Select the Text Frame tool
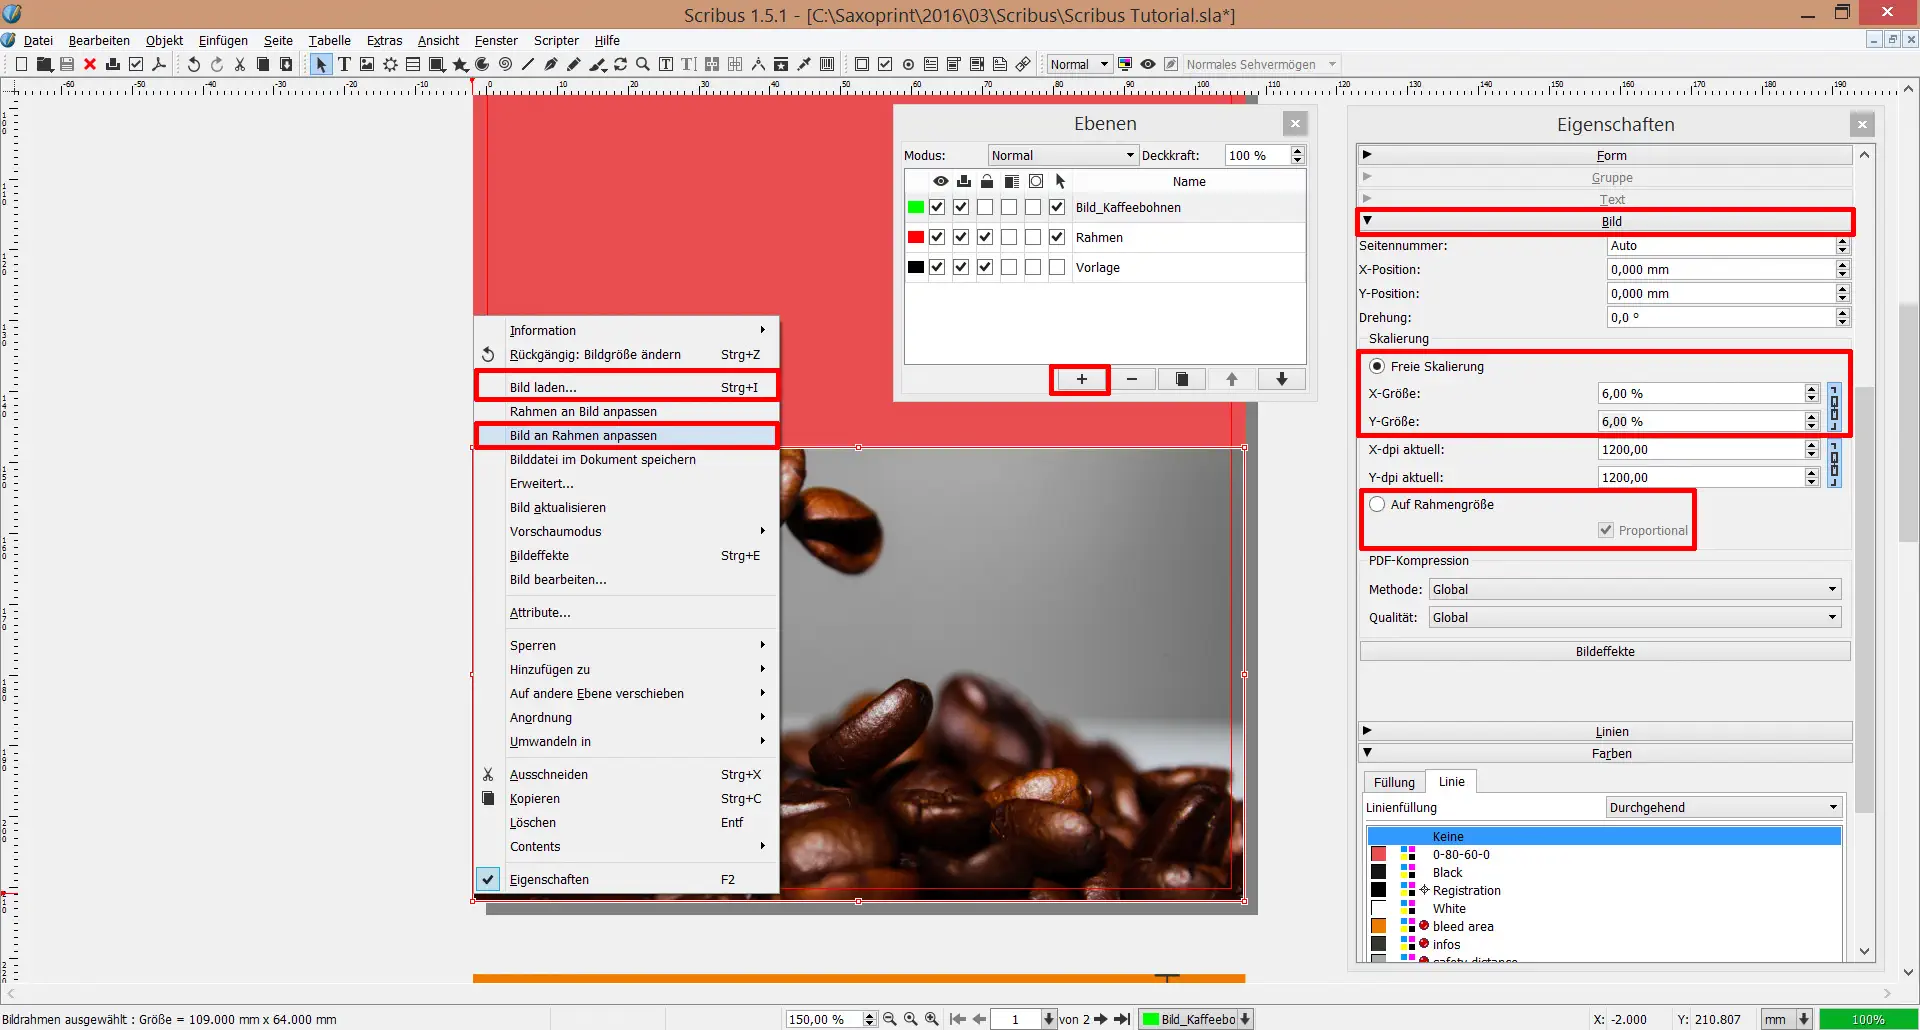The width and height of the screenshot is (1920, 1030). point(344,64)
